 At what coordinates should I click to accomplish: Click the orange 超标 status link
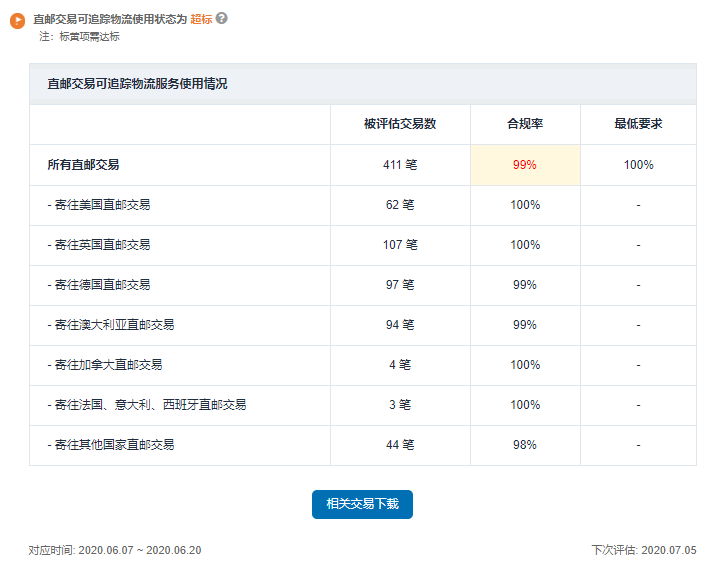coord(201,19)
